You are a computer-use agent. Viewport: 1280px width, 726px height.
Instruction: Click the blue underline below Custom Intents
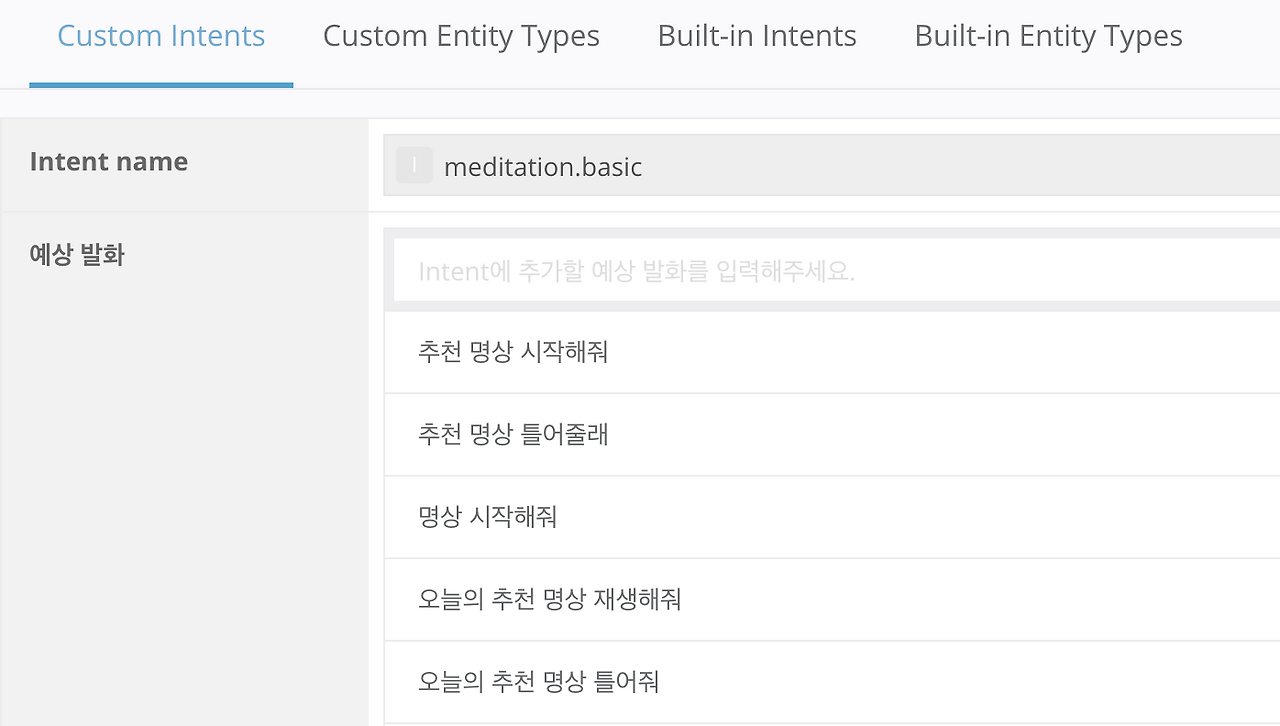(161, 85)
